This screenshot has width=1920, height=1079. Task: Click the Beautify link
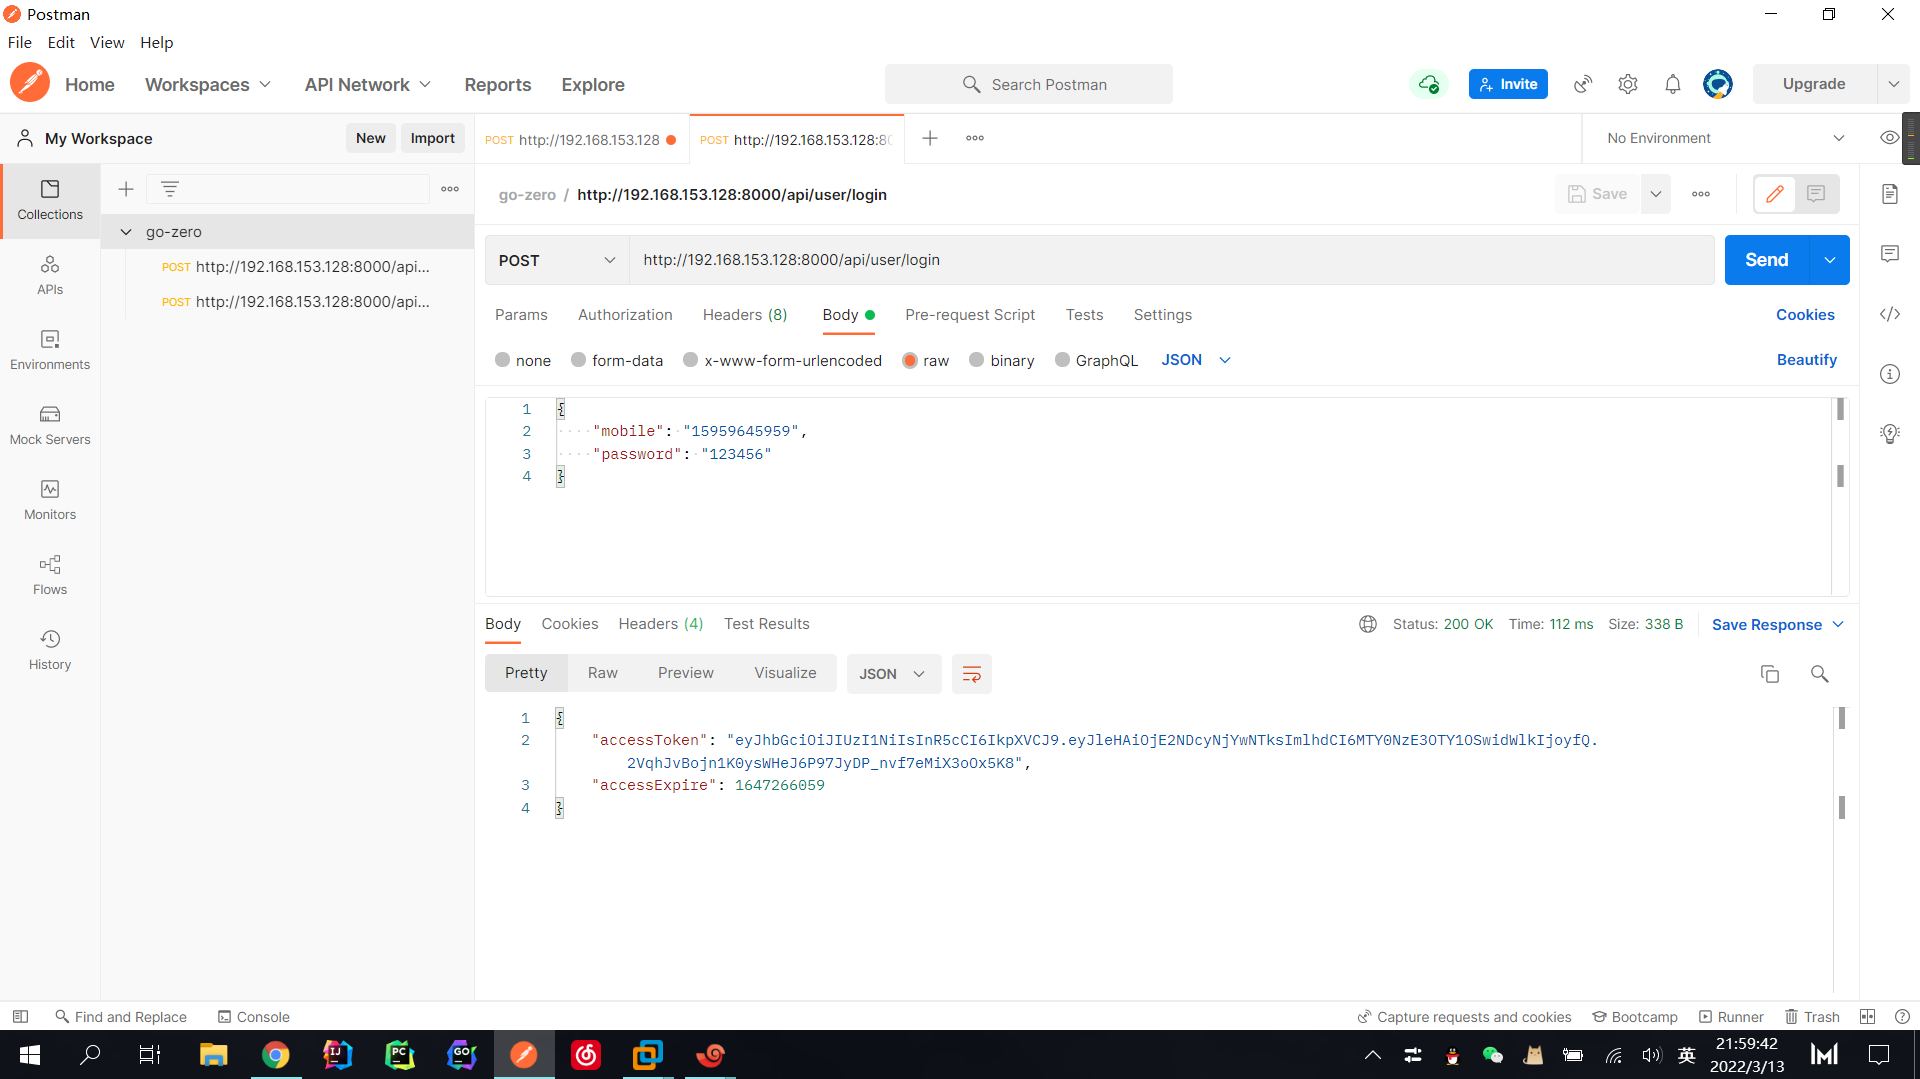(x=1806, y=360)
